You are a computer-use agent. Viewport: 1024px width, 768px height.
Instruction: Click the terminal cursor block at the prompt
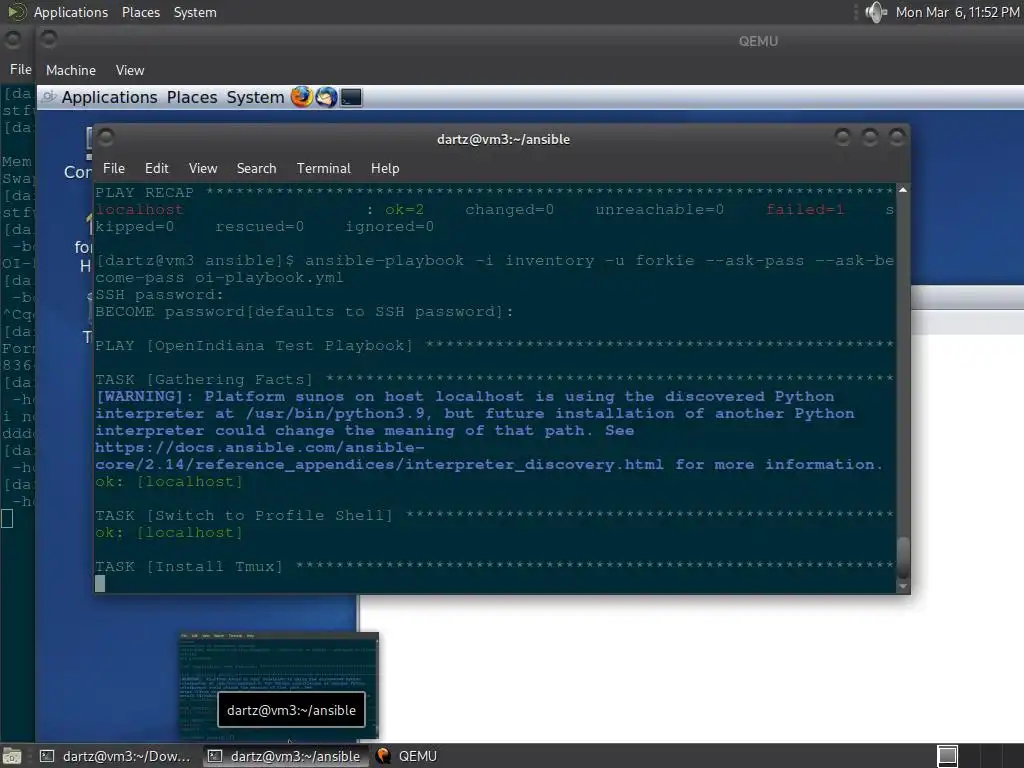click(x=100, y=583)
